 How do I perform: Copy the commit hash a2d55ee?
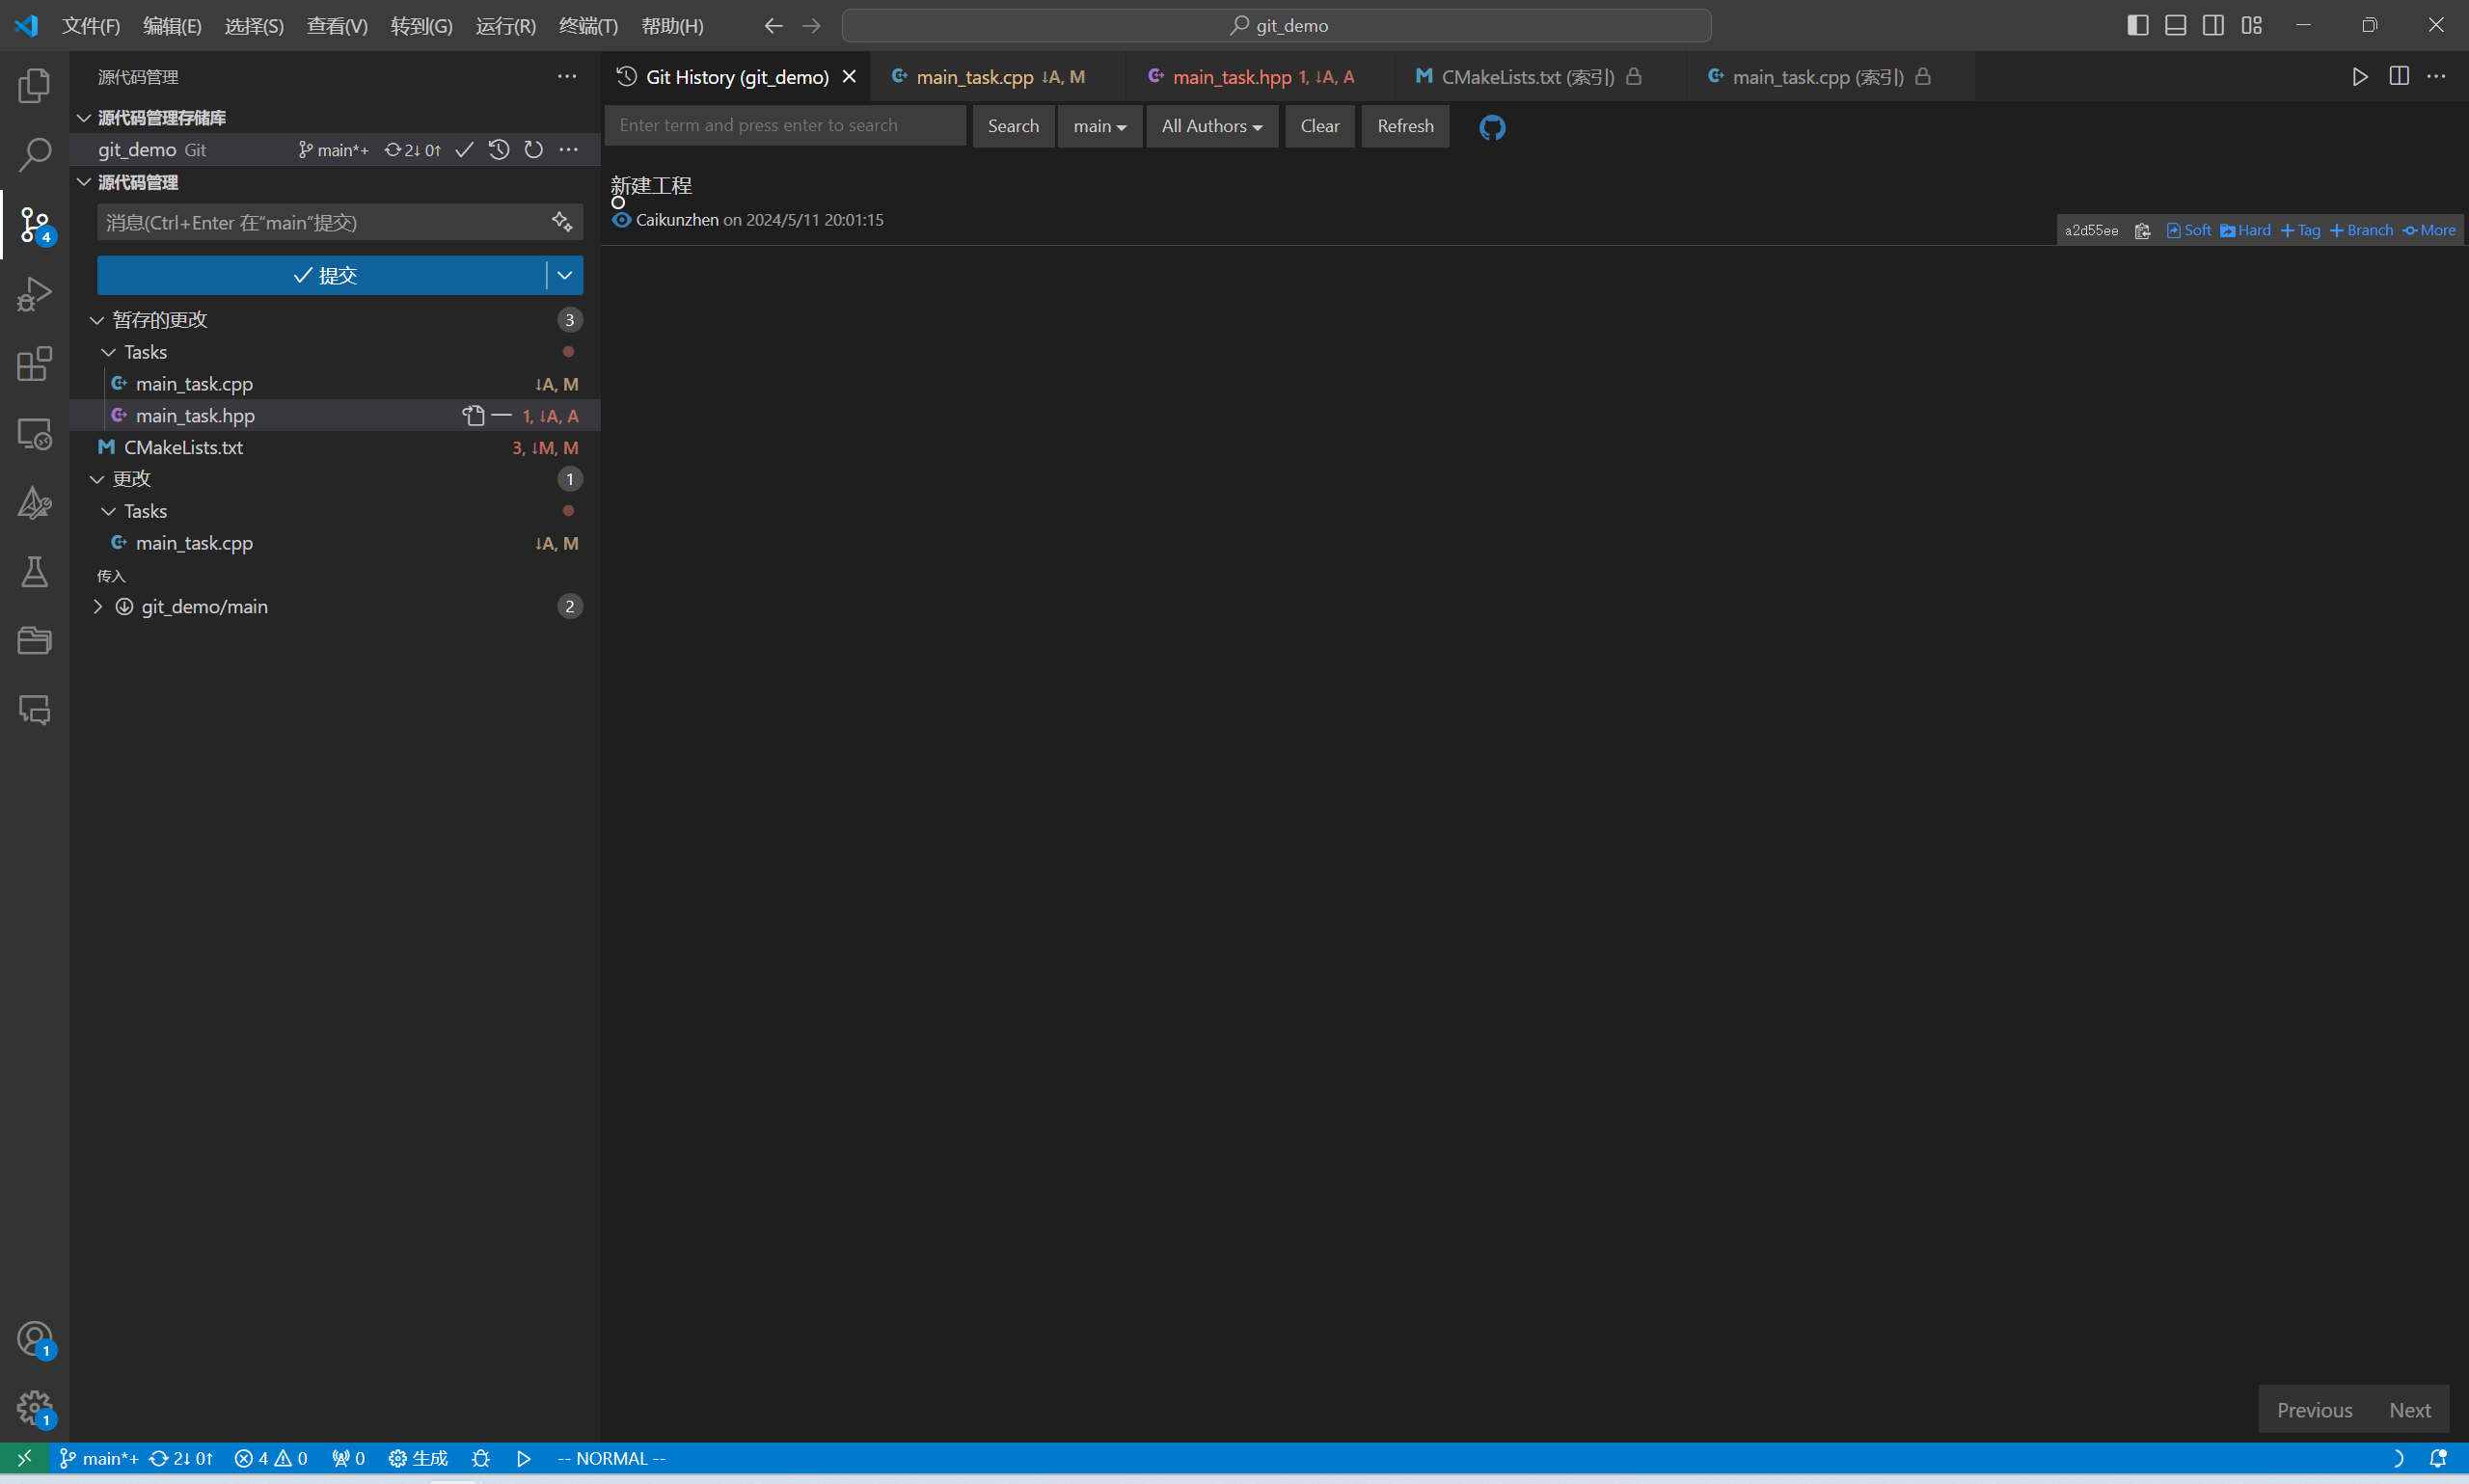2142,231
